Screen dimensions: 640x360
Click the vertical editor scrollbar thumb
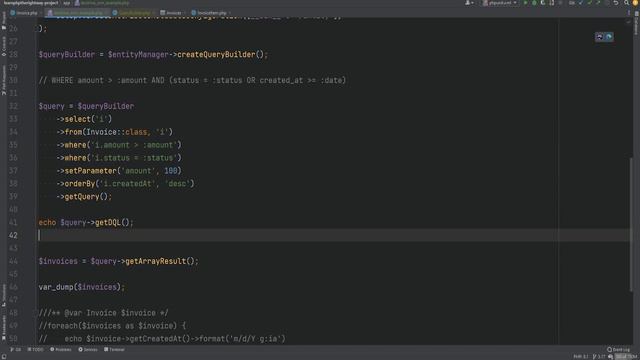coord(631,224)
